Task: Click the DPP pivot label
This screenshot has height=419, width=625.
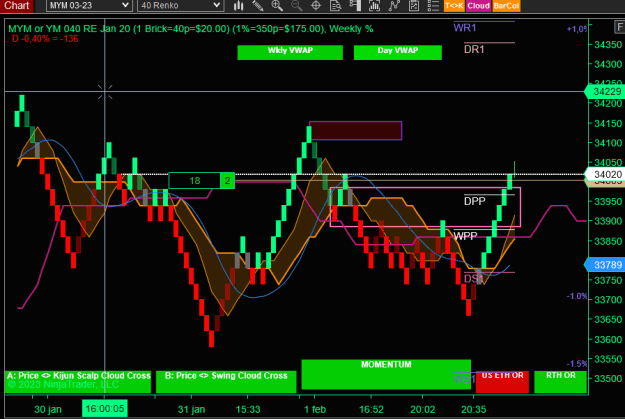Action: 475,201
